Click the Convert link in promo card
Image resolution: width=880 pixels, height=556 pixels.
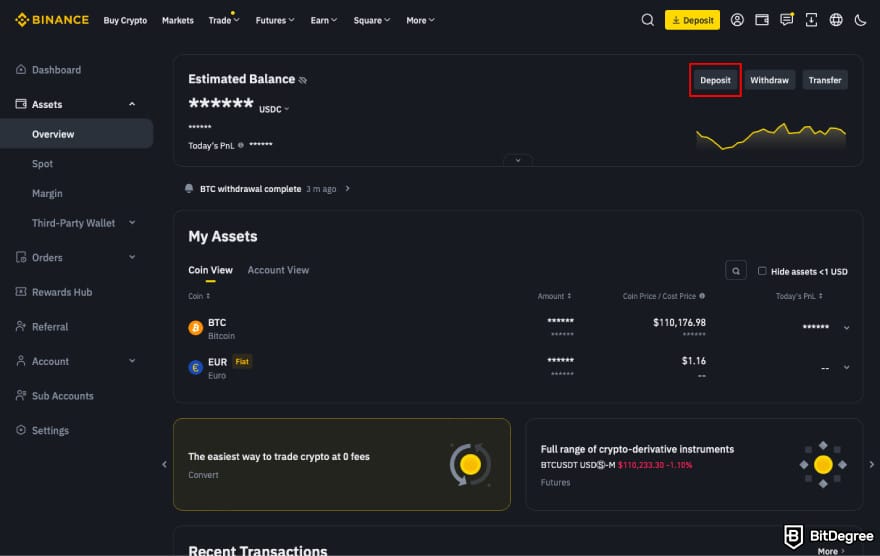click(x=203, y=475)
